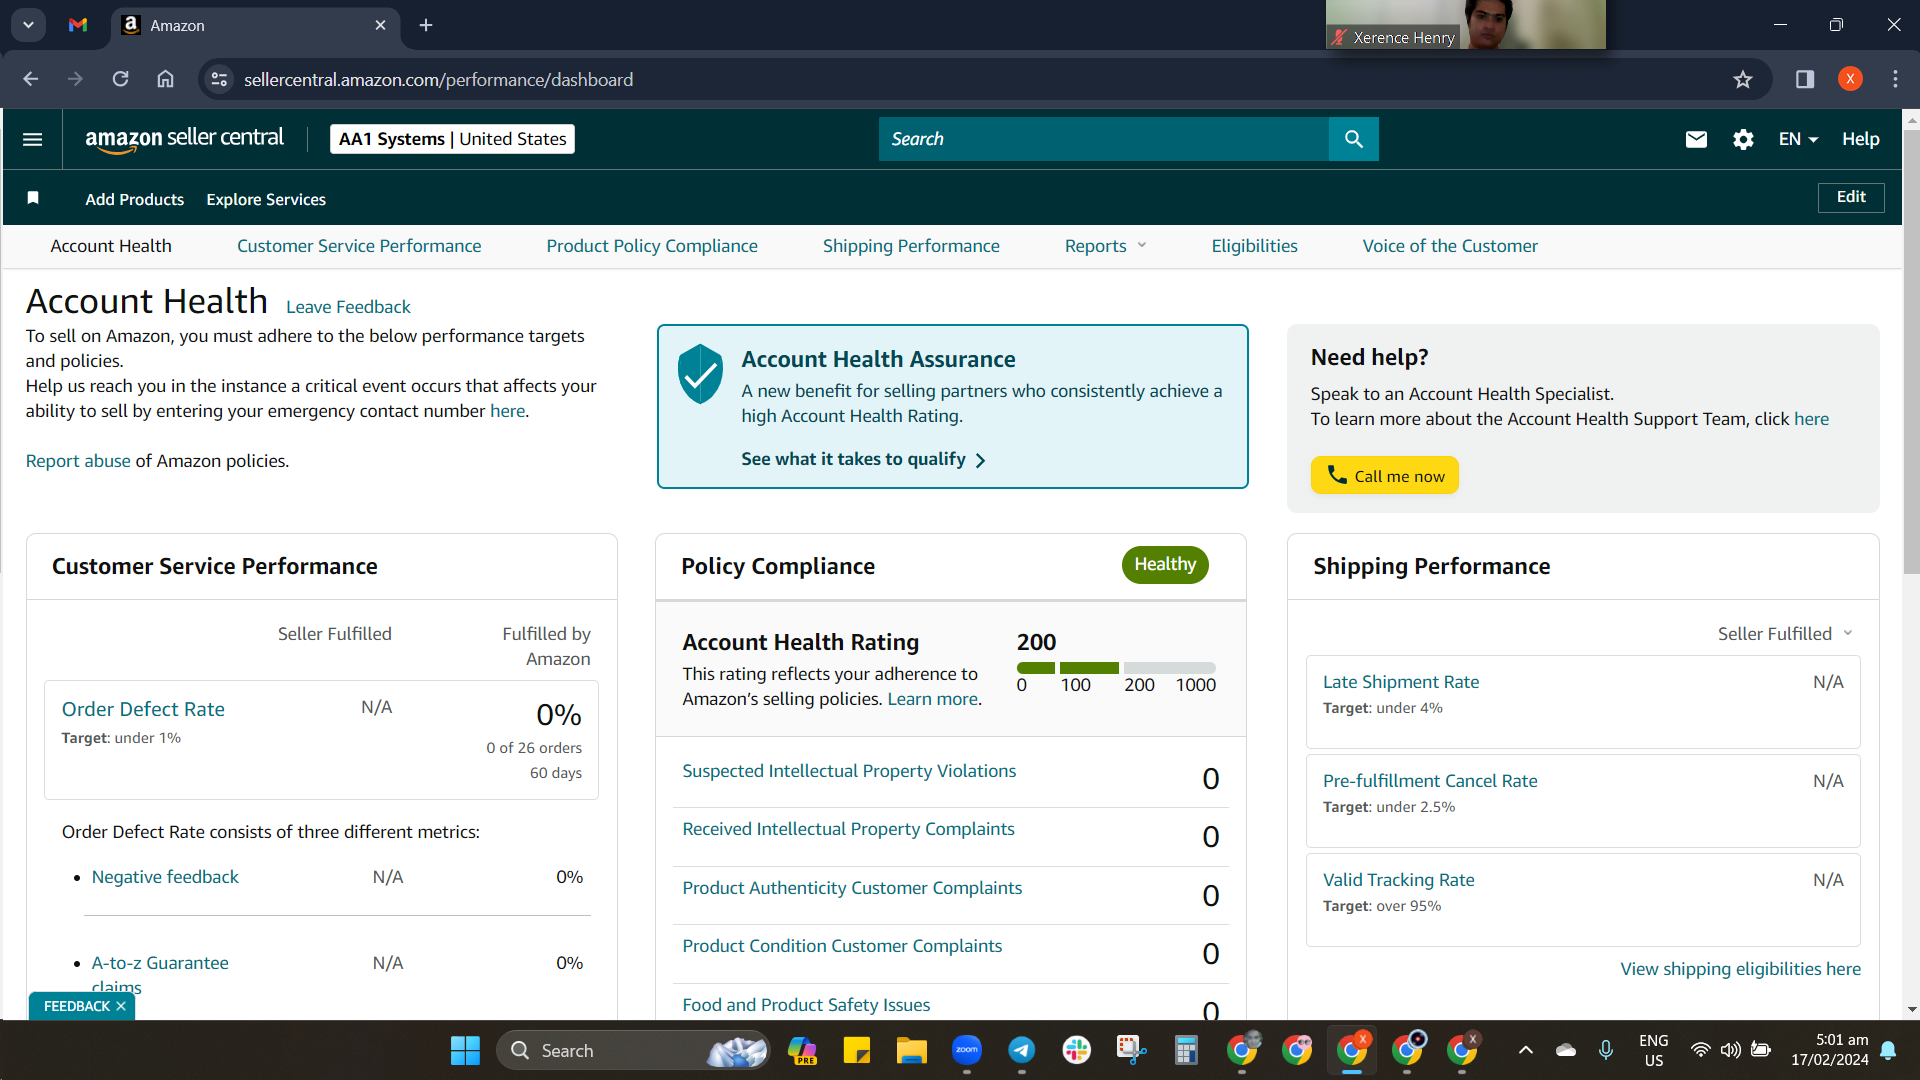Select the Account Health tab
The image size is (1920, 1080).
tap(111, 246)
